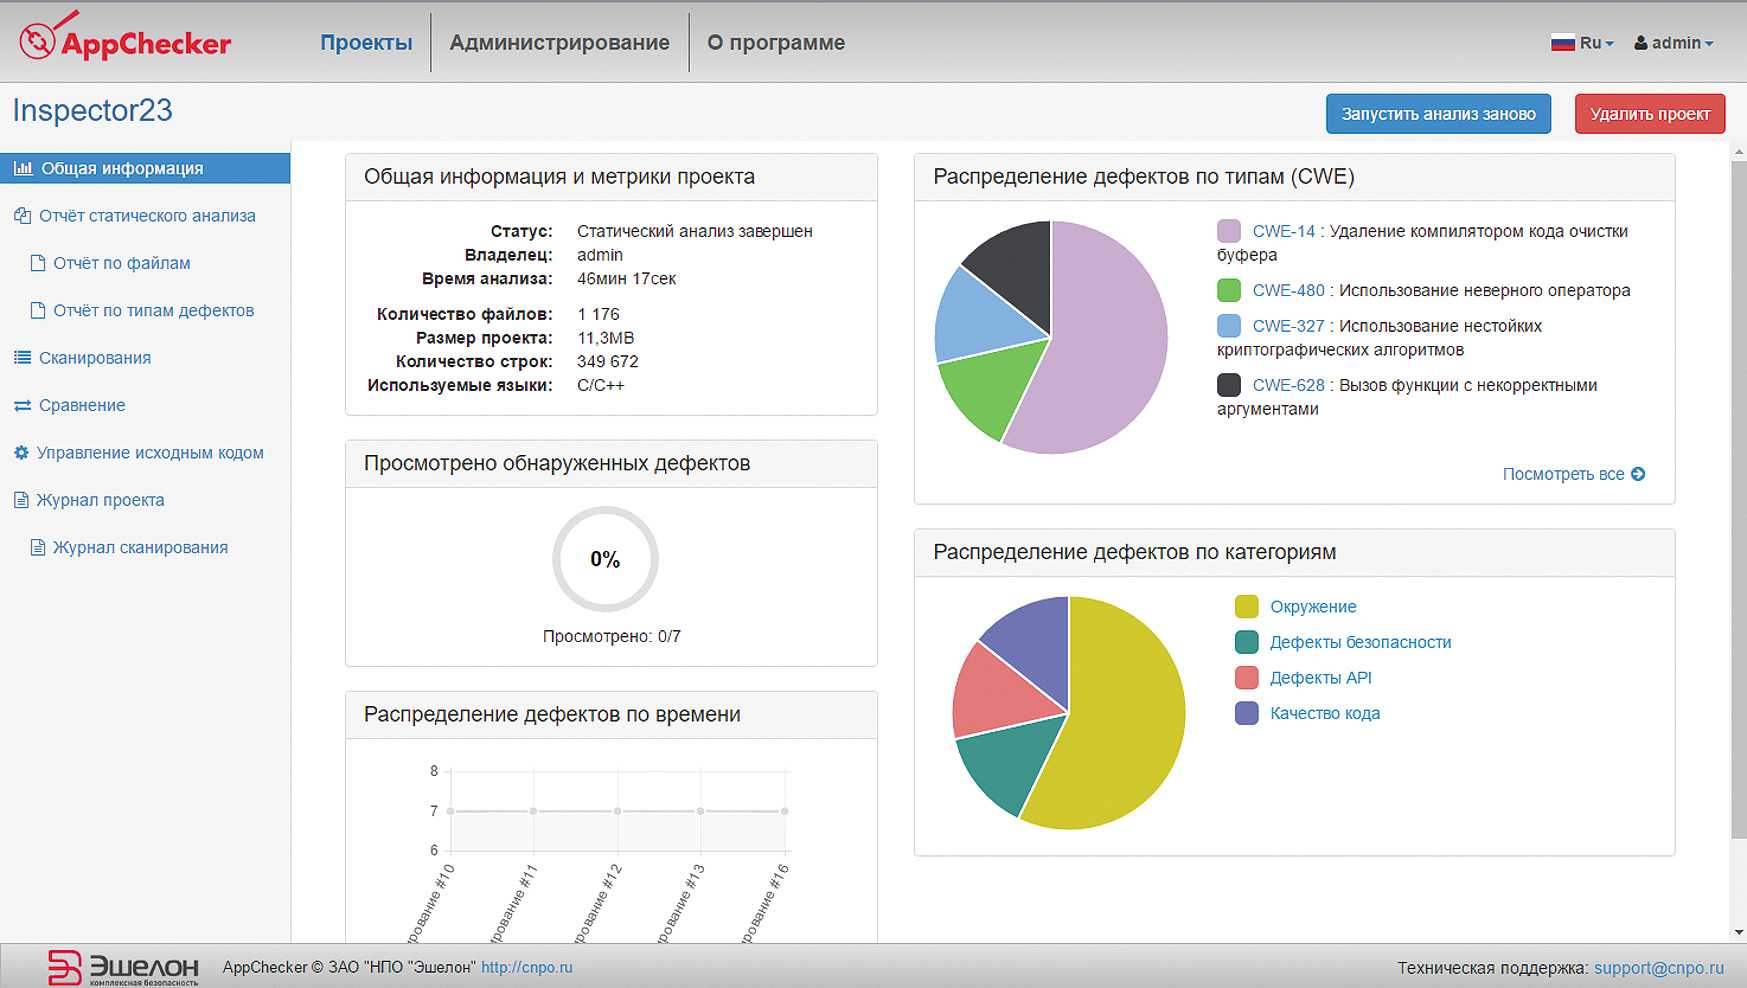
Task: Follow the Посмотреть все link
Action: click(x=1573, y=474)
